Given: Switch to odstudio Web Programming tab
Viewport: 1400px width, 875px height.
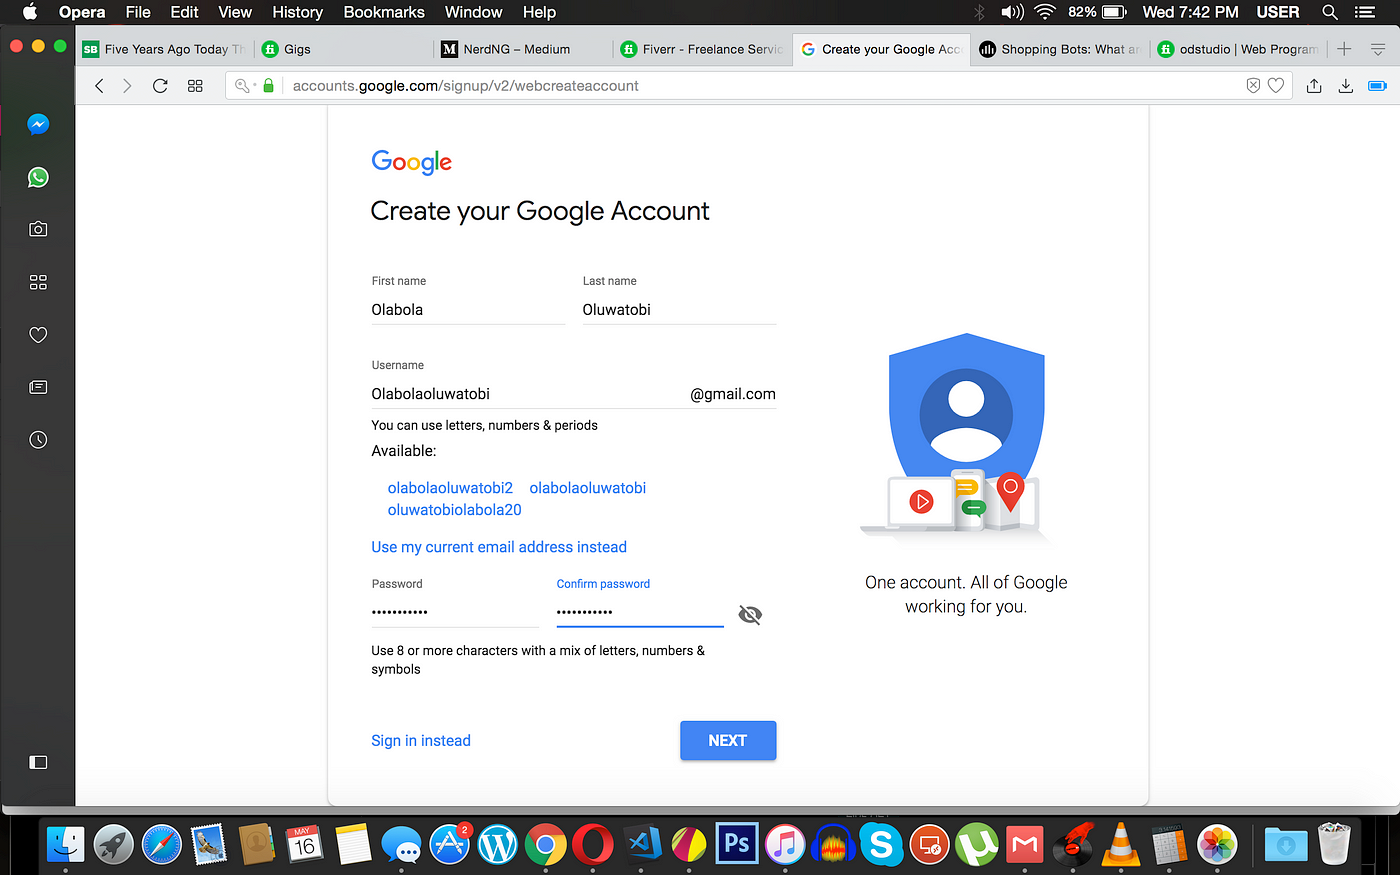Looking at the screenshot, I should 1239,49.
